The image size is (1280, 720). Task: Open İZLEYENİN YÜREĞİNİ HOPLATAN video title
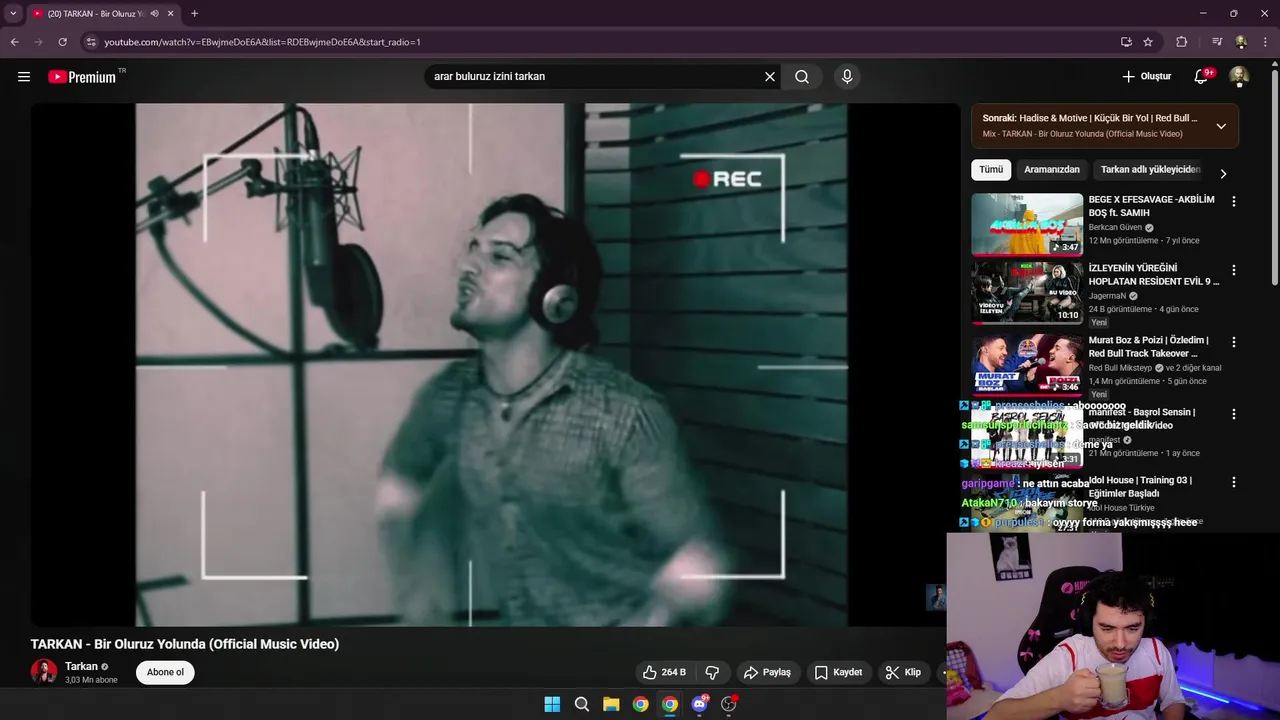[1153, 275]
